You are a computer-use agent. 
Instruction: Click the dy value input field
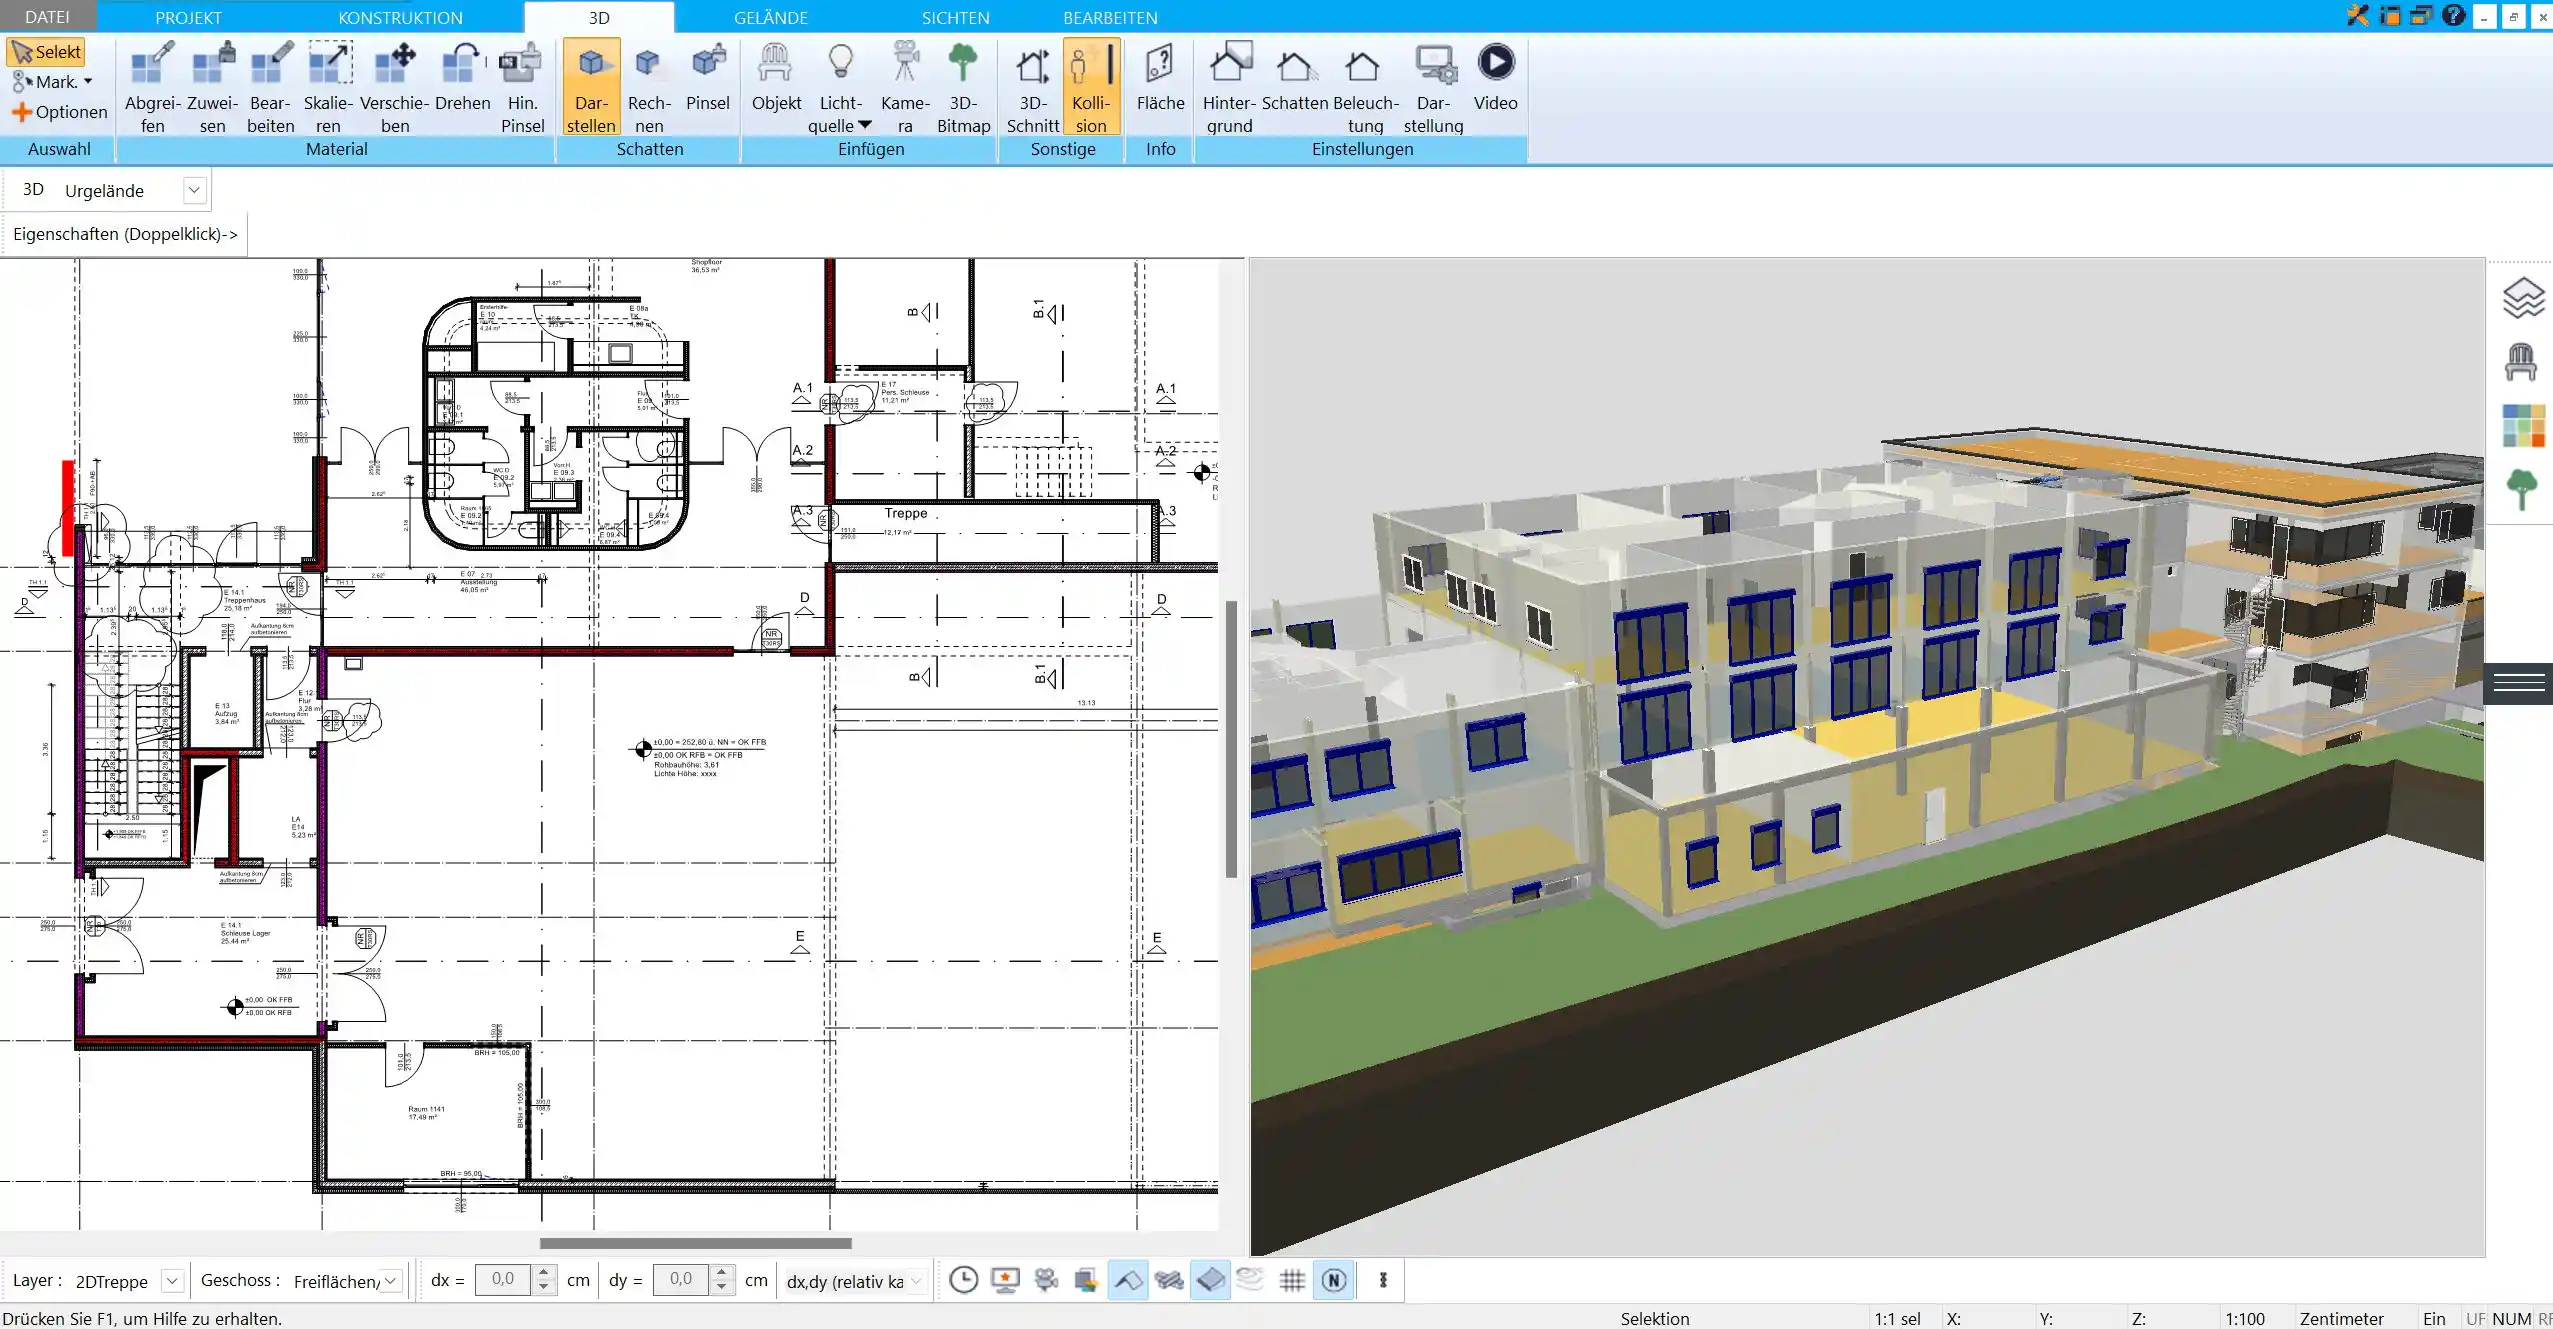681,1280
